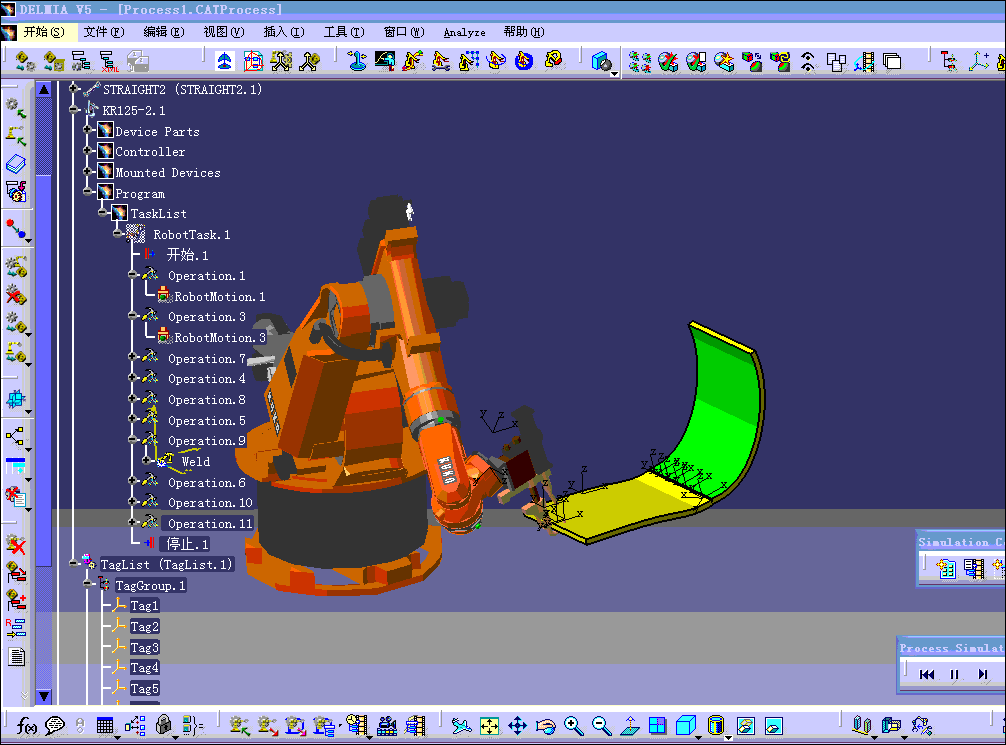The image size is (1006, 745).
Task: Click the Fly Mode airplane icon
Action: point(461,726)
